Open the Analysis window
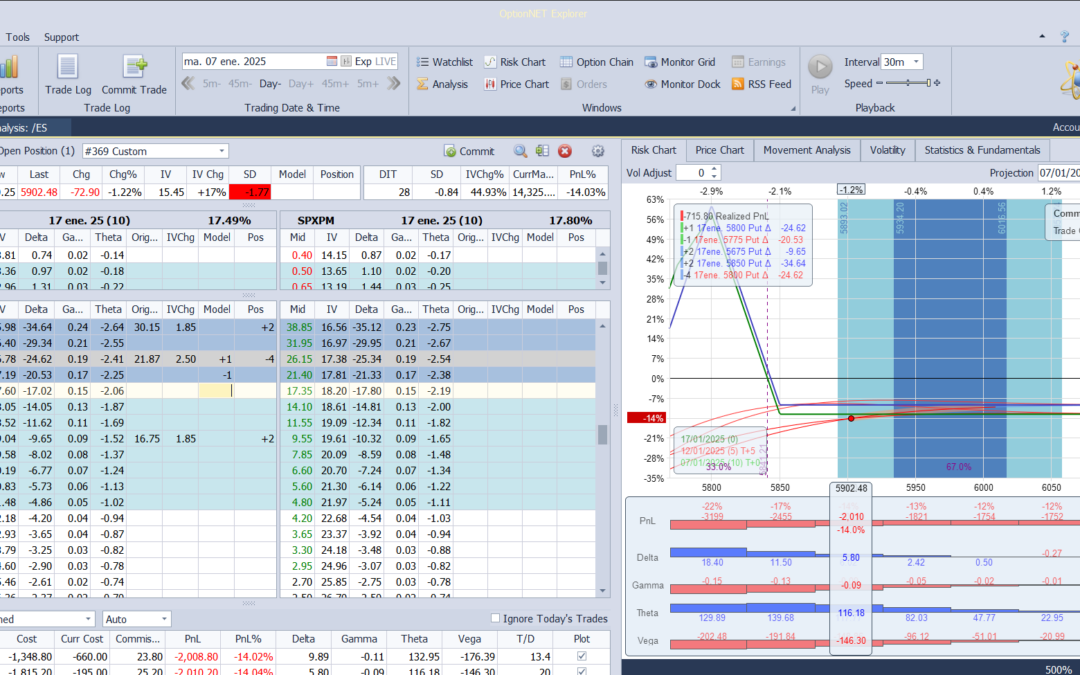This screenshot has height=675, width=1080. [x=442, y=84]
